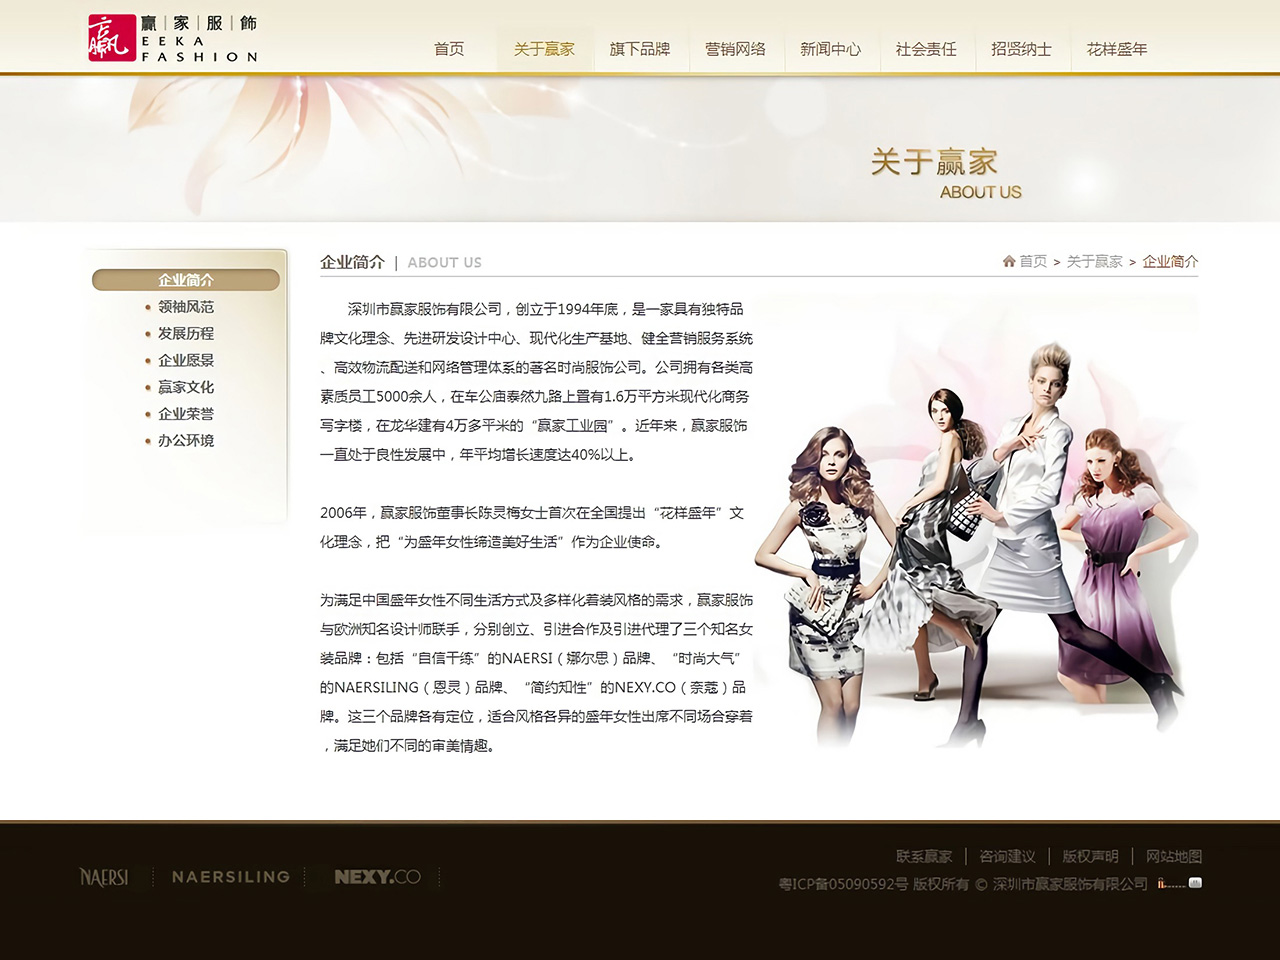Viewport: 1280px width, 960px height.
Task: Open the NEXY.CO brand logo
Action: coord(377,877)
